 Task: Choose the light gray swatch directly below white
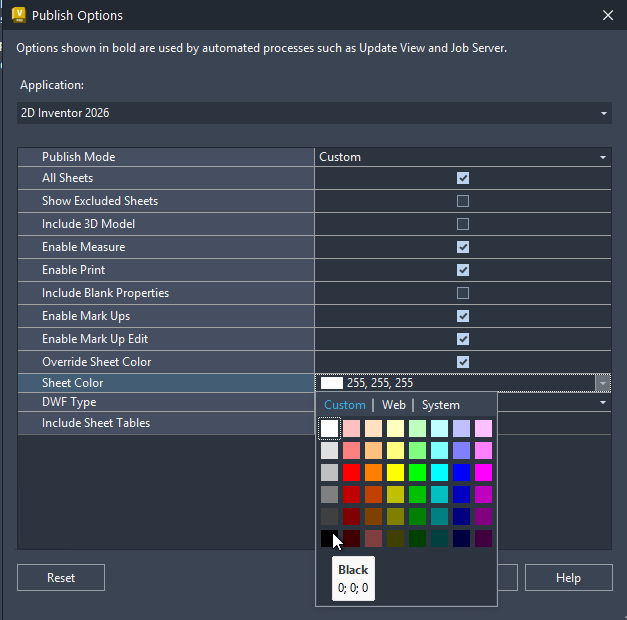(329, 450)
